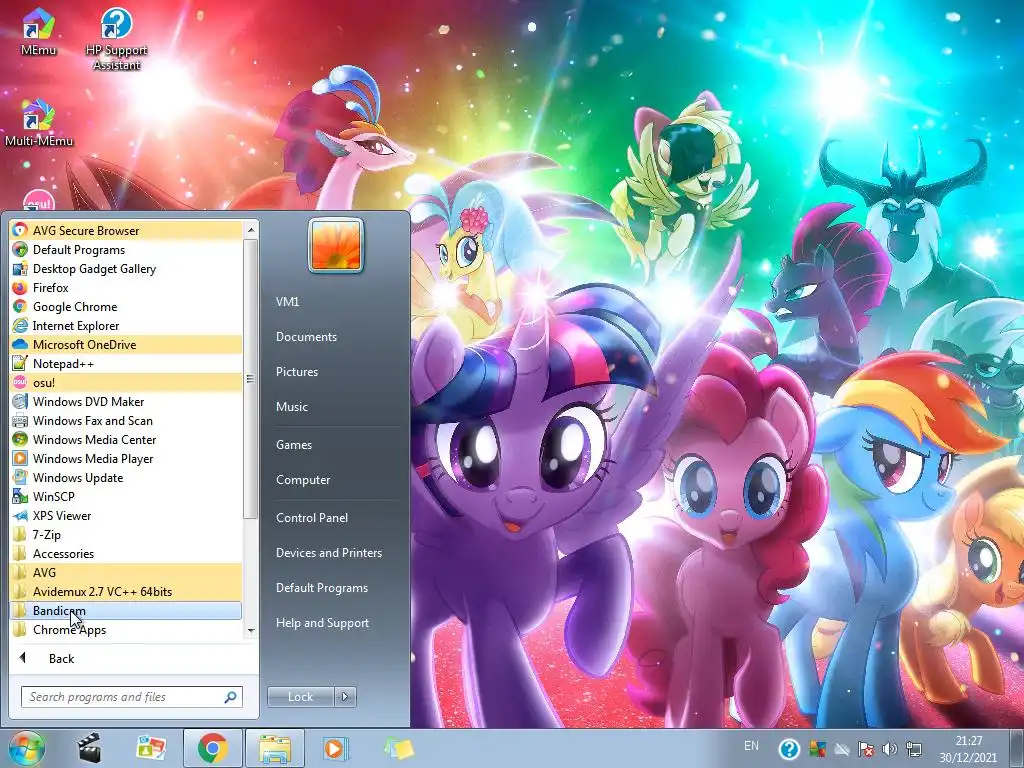
Task: Open the VM1 user folder
Action: (x=287, y=302)
